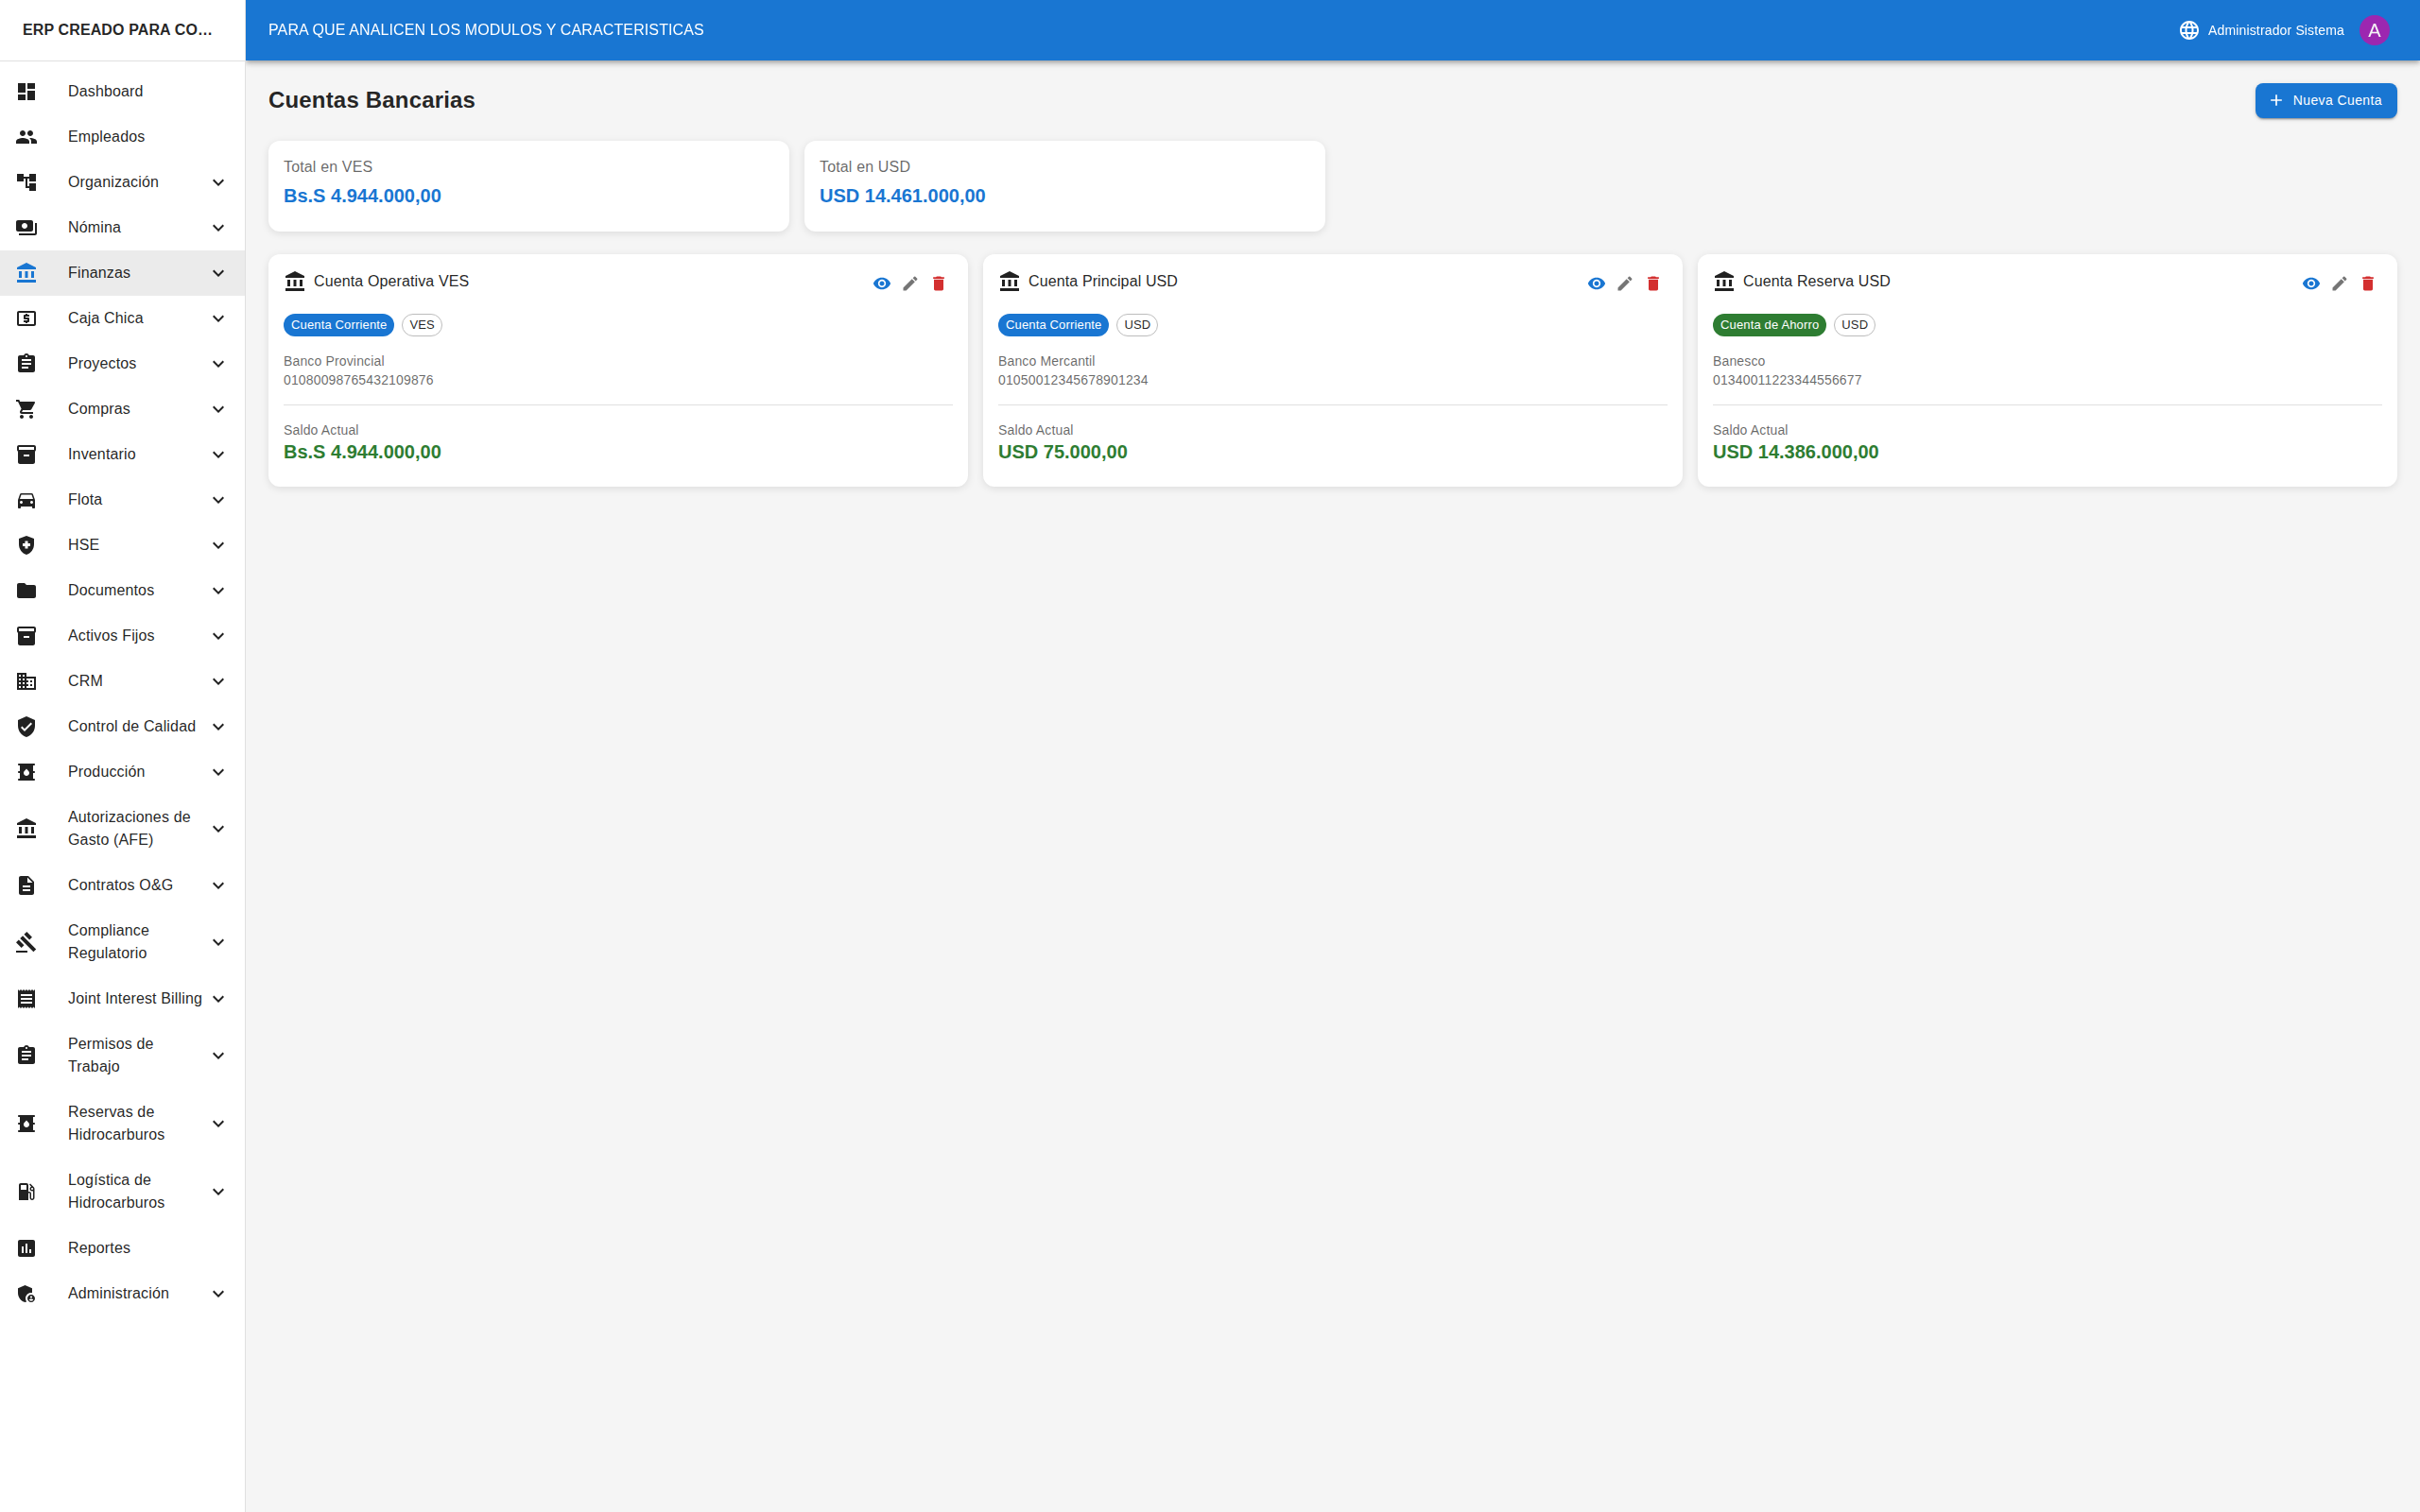Click the globe language icon
2420x1512 pixels.
(x=2189, y=30)
